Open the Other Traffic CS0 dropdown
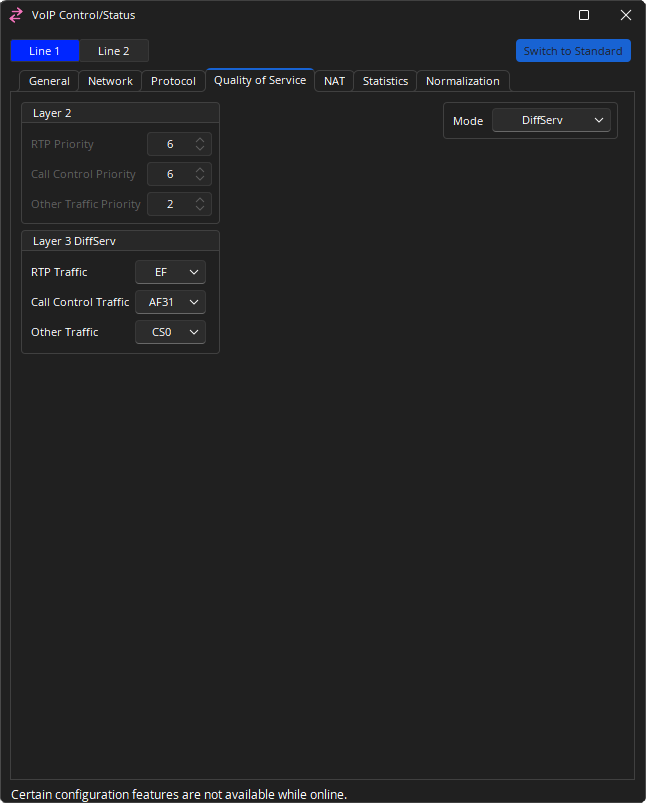The image size is (646, 803). click(170, 332)
